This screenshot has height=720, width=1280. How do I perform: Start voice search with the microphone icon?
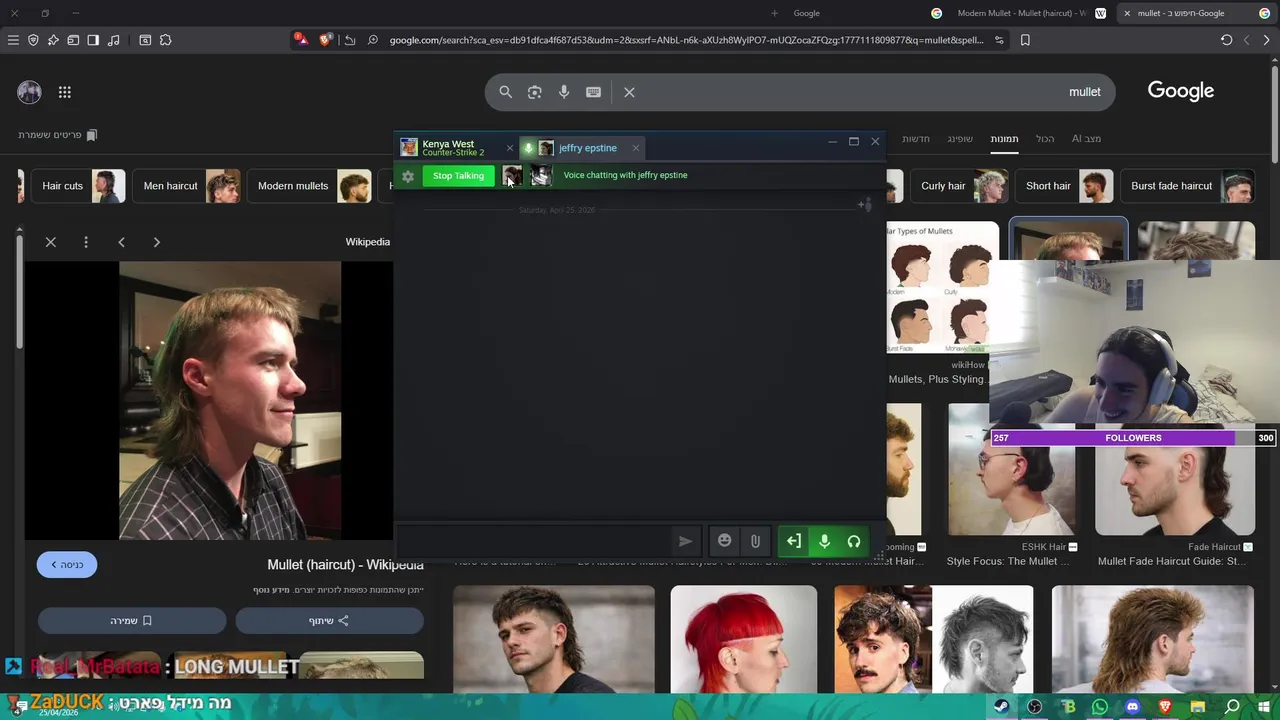click(x=564, y=92)
